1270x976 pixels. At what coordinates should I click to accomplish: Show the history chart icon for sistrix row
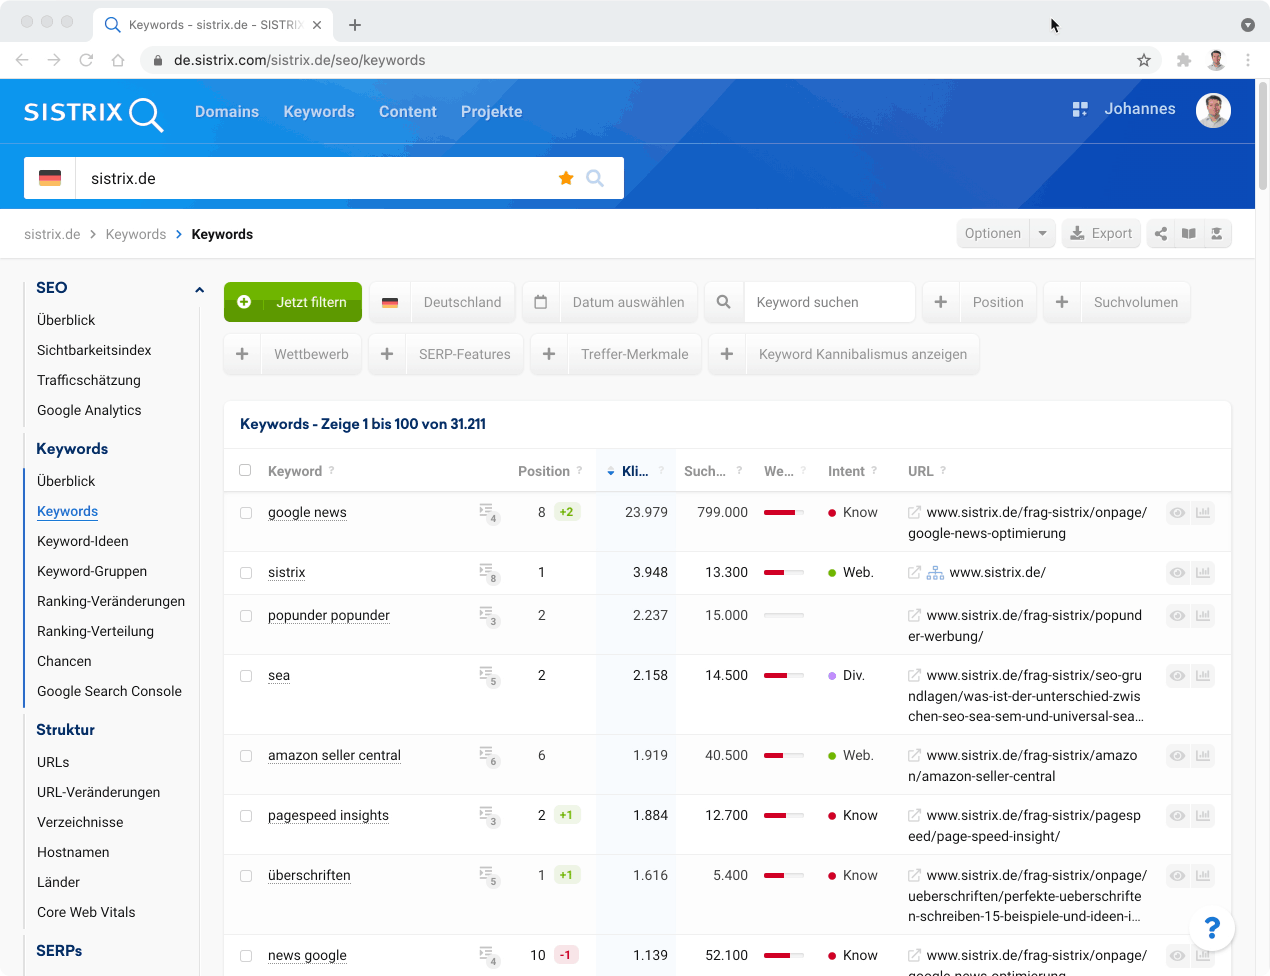1203,573
